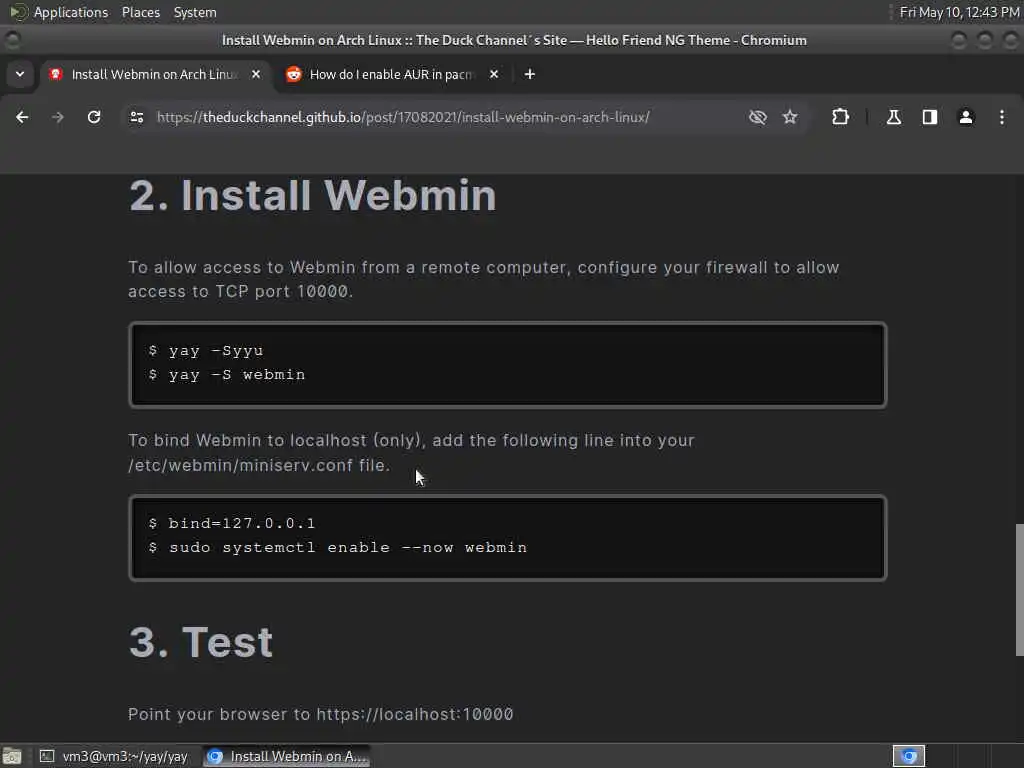Click the clock showing Fri May 10
The image size is (1024, 768).
point(959,12)
